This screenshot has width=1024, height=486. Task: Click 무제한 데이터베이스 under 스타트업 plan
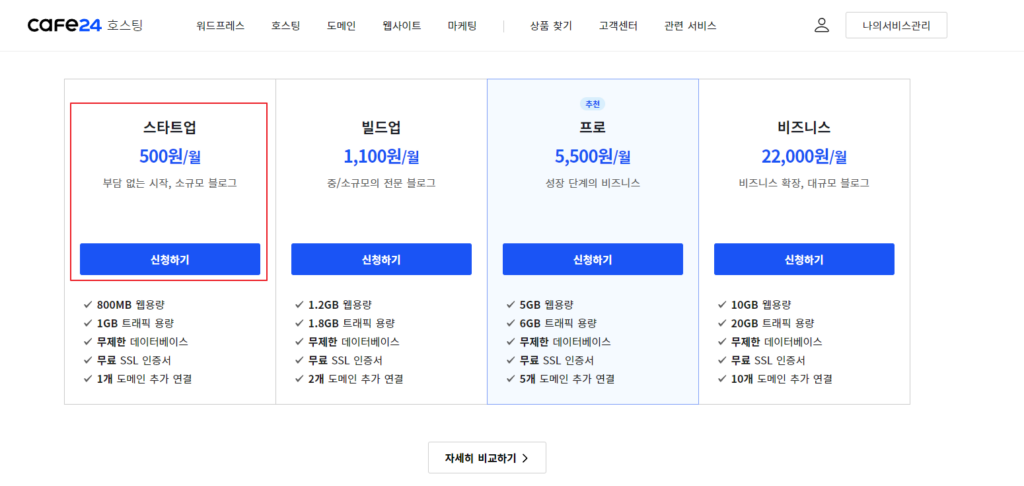coord(136,342)
